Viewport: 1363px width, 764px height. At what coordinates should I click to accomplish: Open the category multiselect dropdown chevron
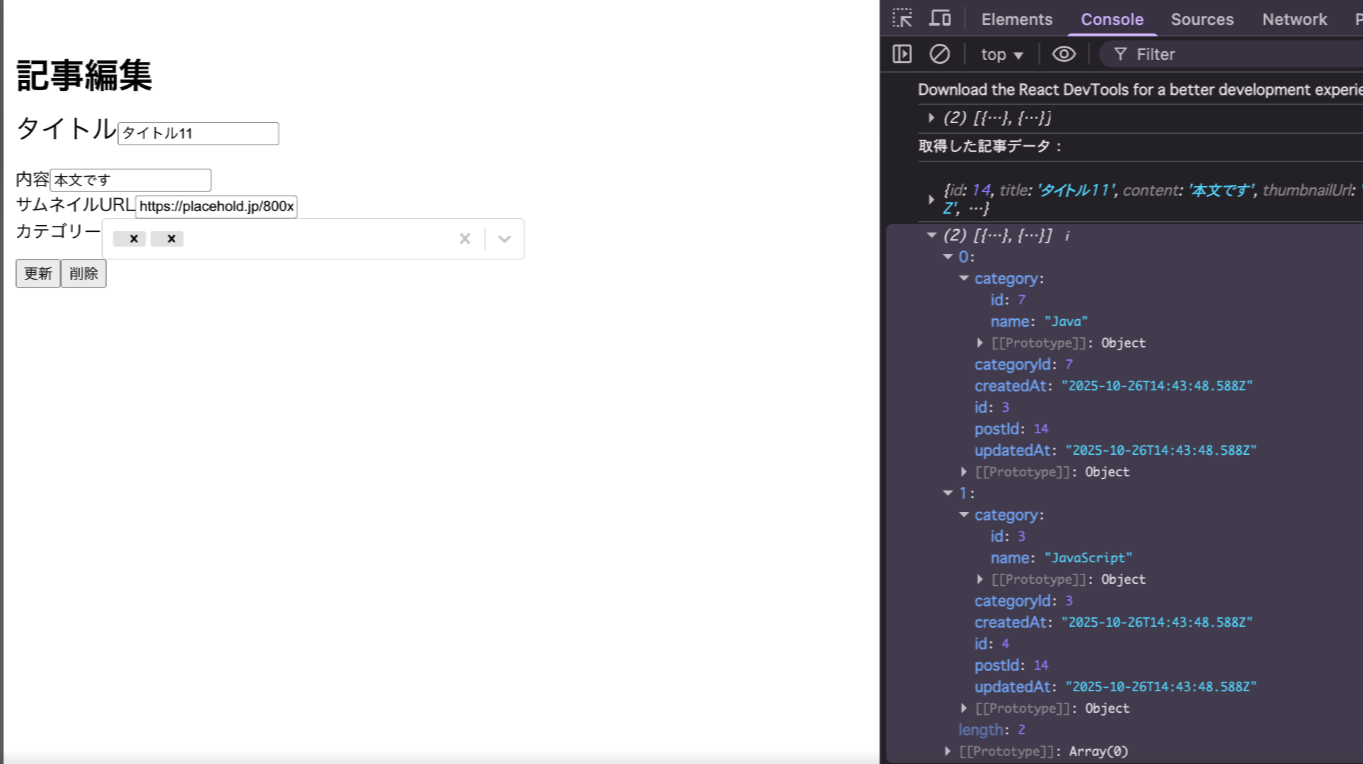504,238
